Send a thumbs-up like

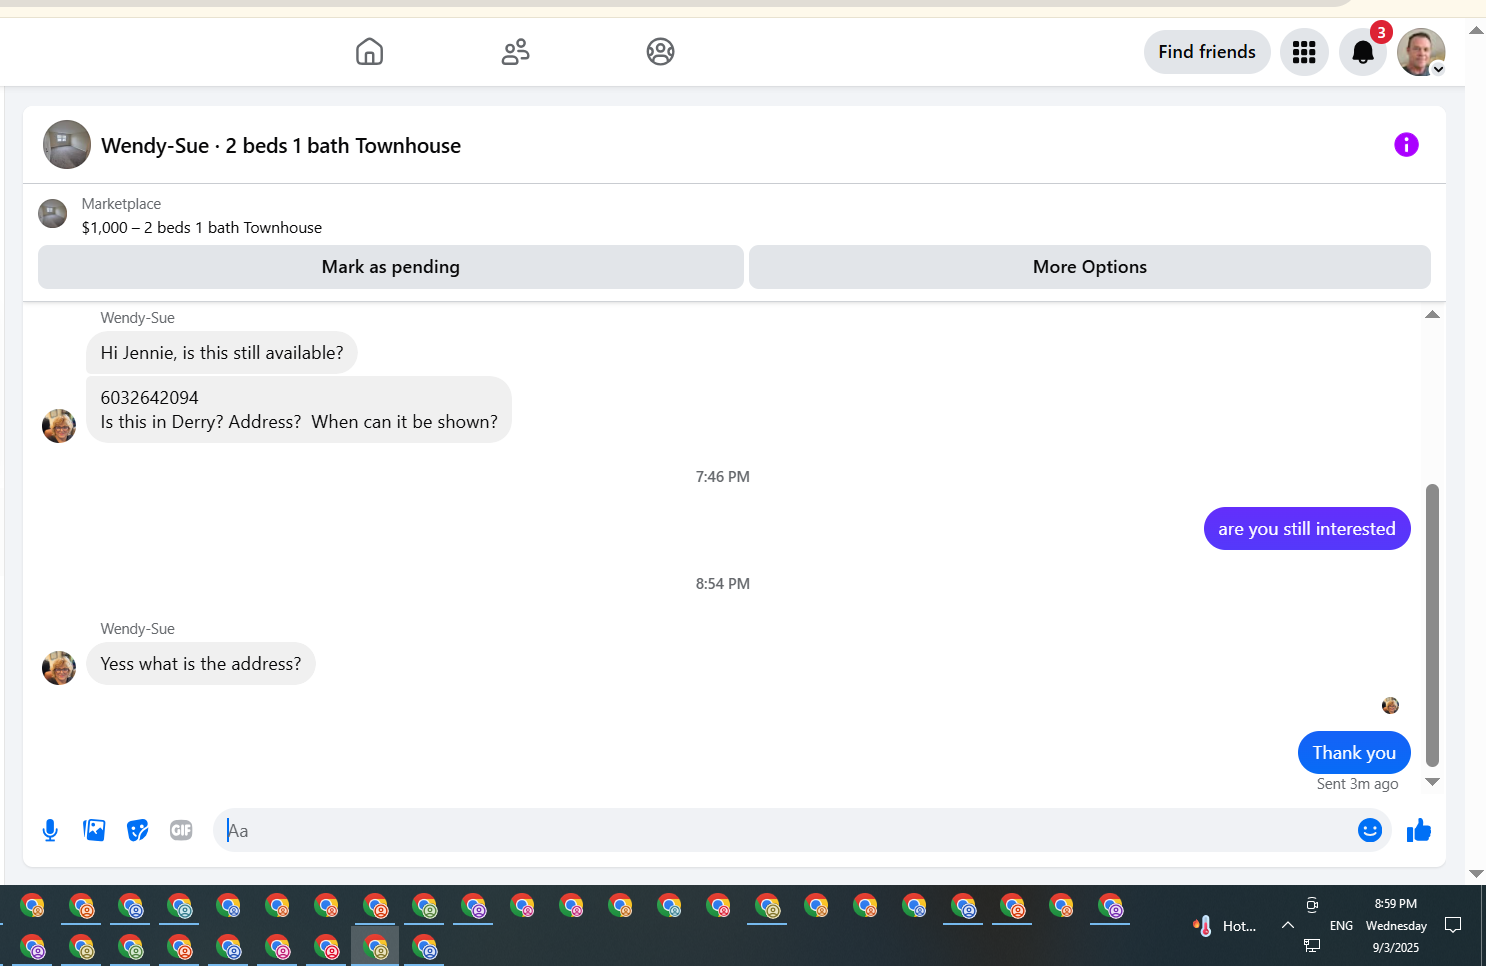(1419, 830)
